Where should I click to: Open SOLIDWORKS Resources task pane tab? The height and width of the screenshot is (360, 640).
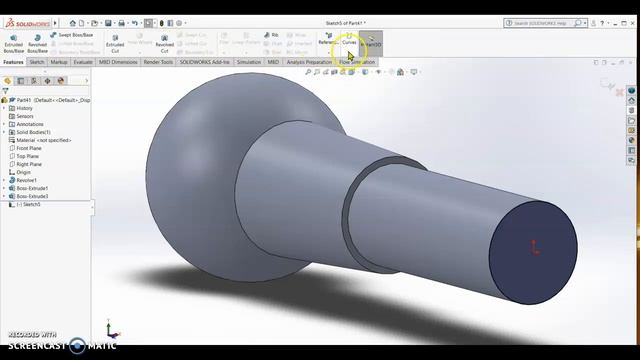click(x=631, y=100)
